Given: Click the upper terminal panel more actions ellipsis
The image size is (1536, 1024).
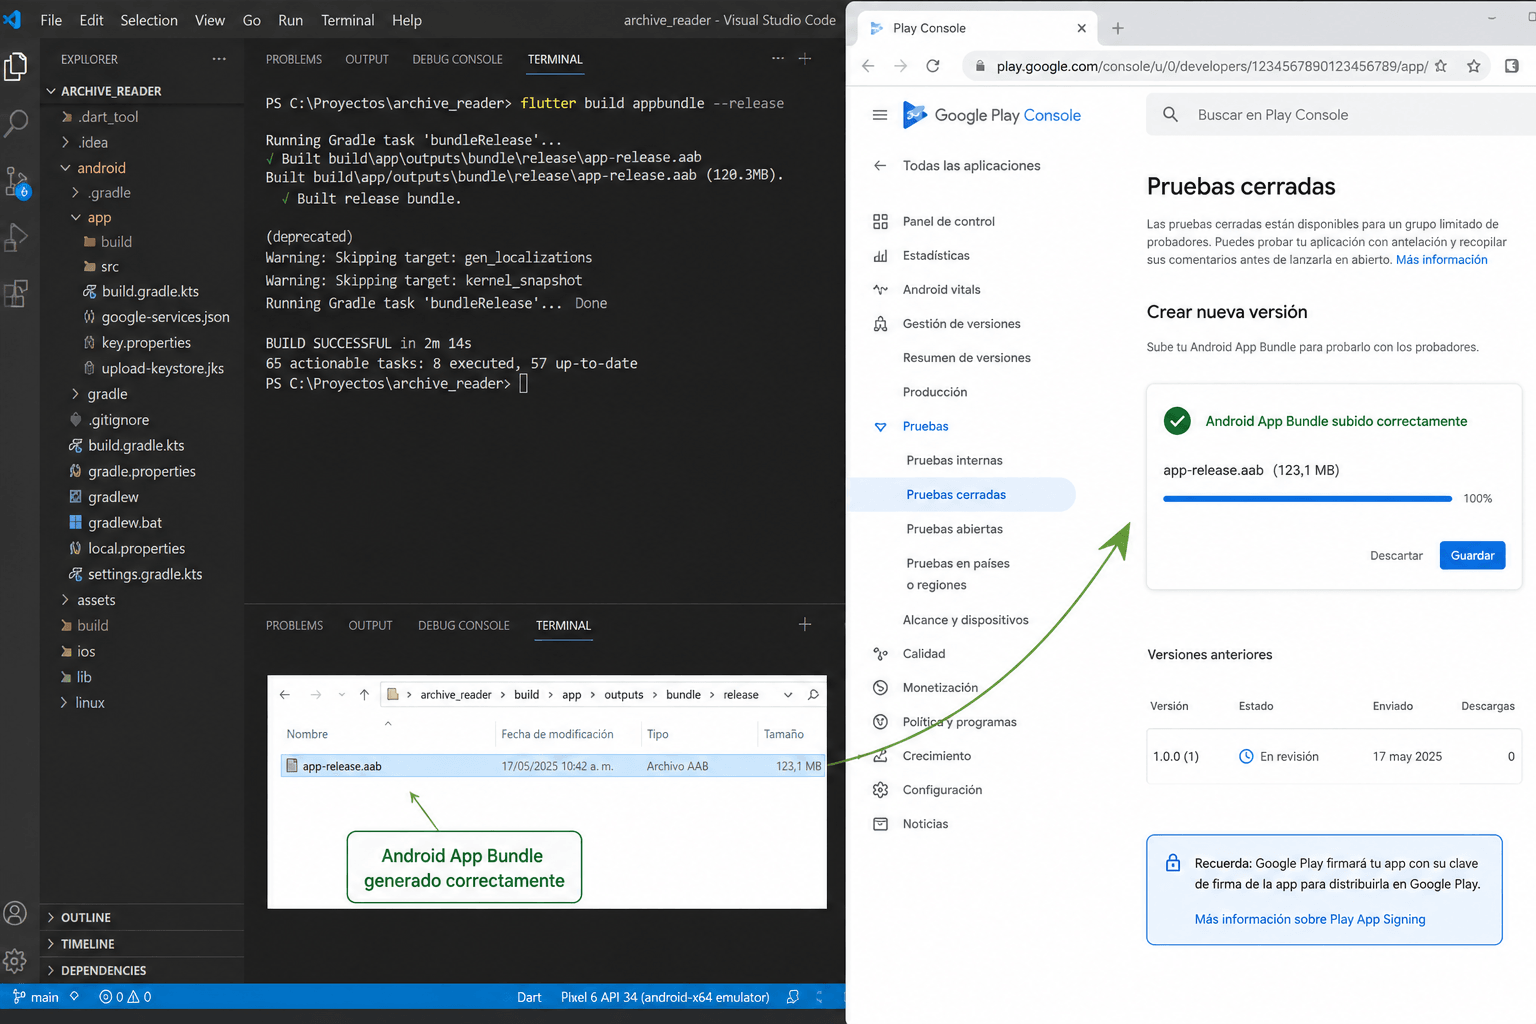Looking at the screenshot, I should pyautogui.click(x=778, y=58).
